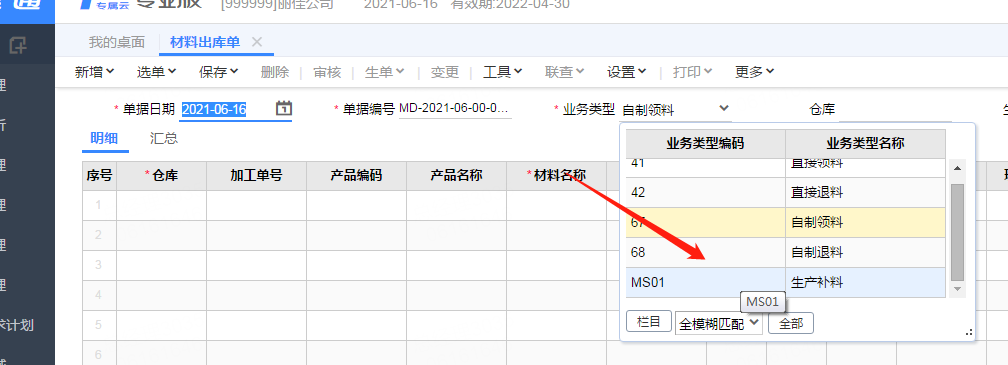
Task: Select the 材料出库单 tab
Action: coord(204,42)
